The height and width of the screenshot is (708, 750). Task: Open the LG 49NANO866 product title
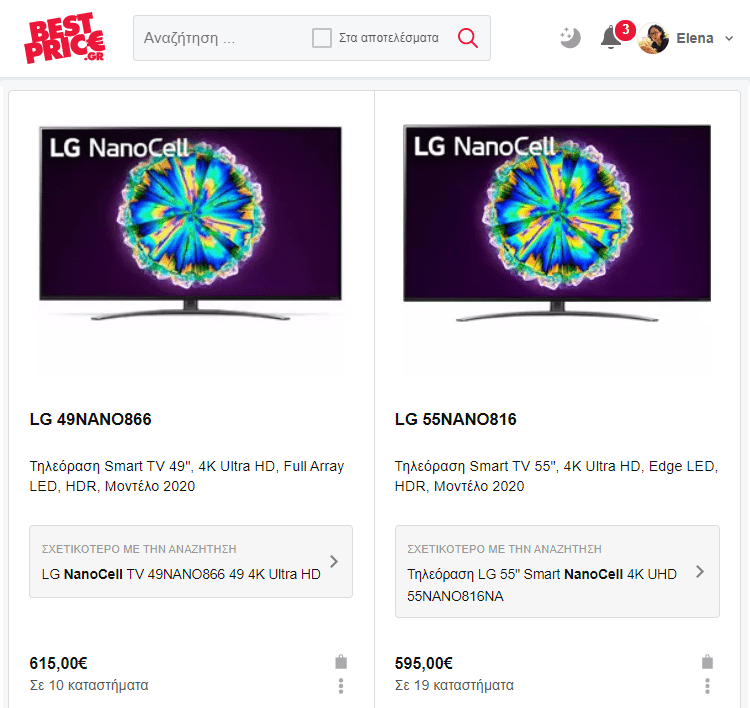pyautogui.click(x=90, y=420)
